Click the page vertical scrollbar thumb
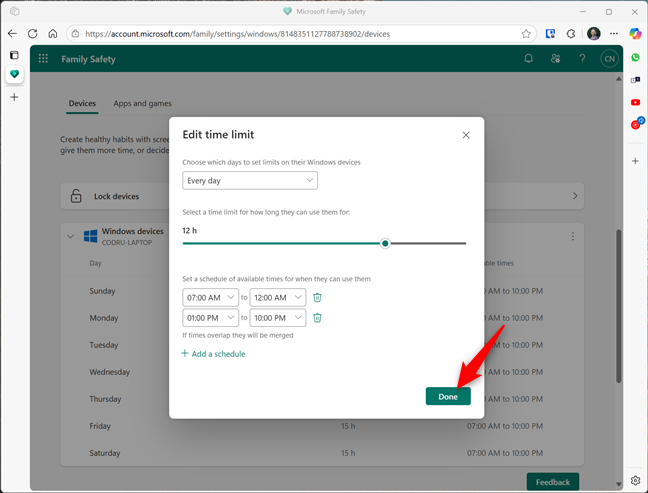This screenshot has width=648, height=493. point(618,306)
